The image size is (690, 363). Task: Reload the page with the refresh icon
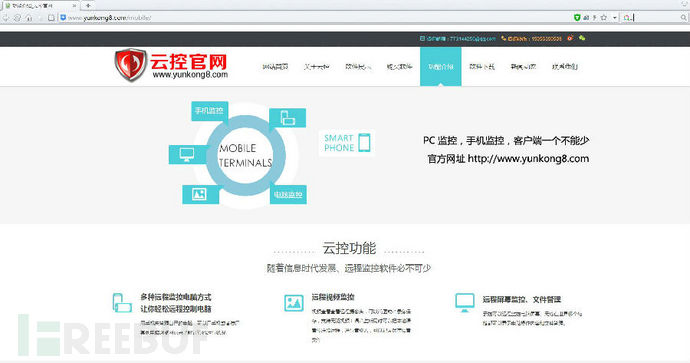[x=18, y=18]
